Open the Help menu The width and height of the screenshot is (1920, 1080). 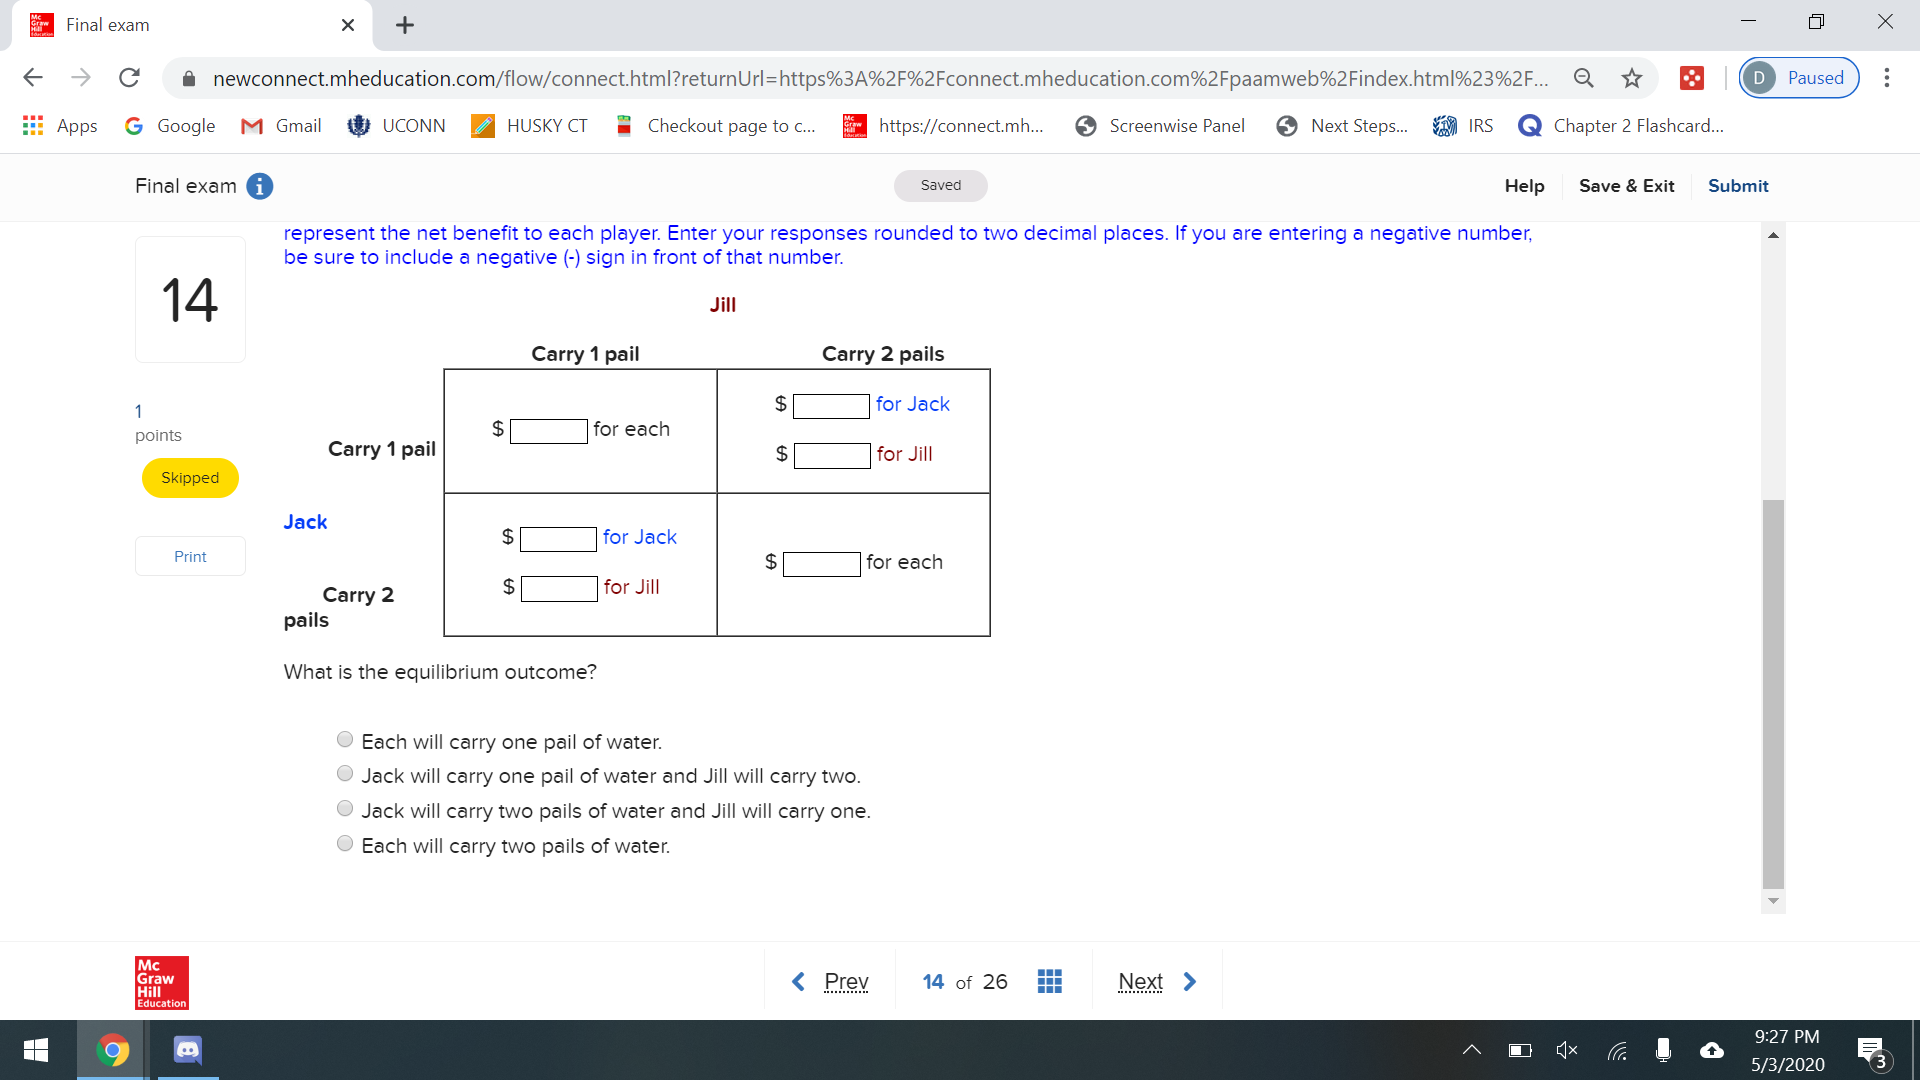point(1523,186)
